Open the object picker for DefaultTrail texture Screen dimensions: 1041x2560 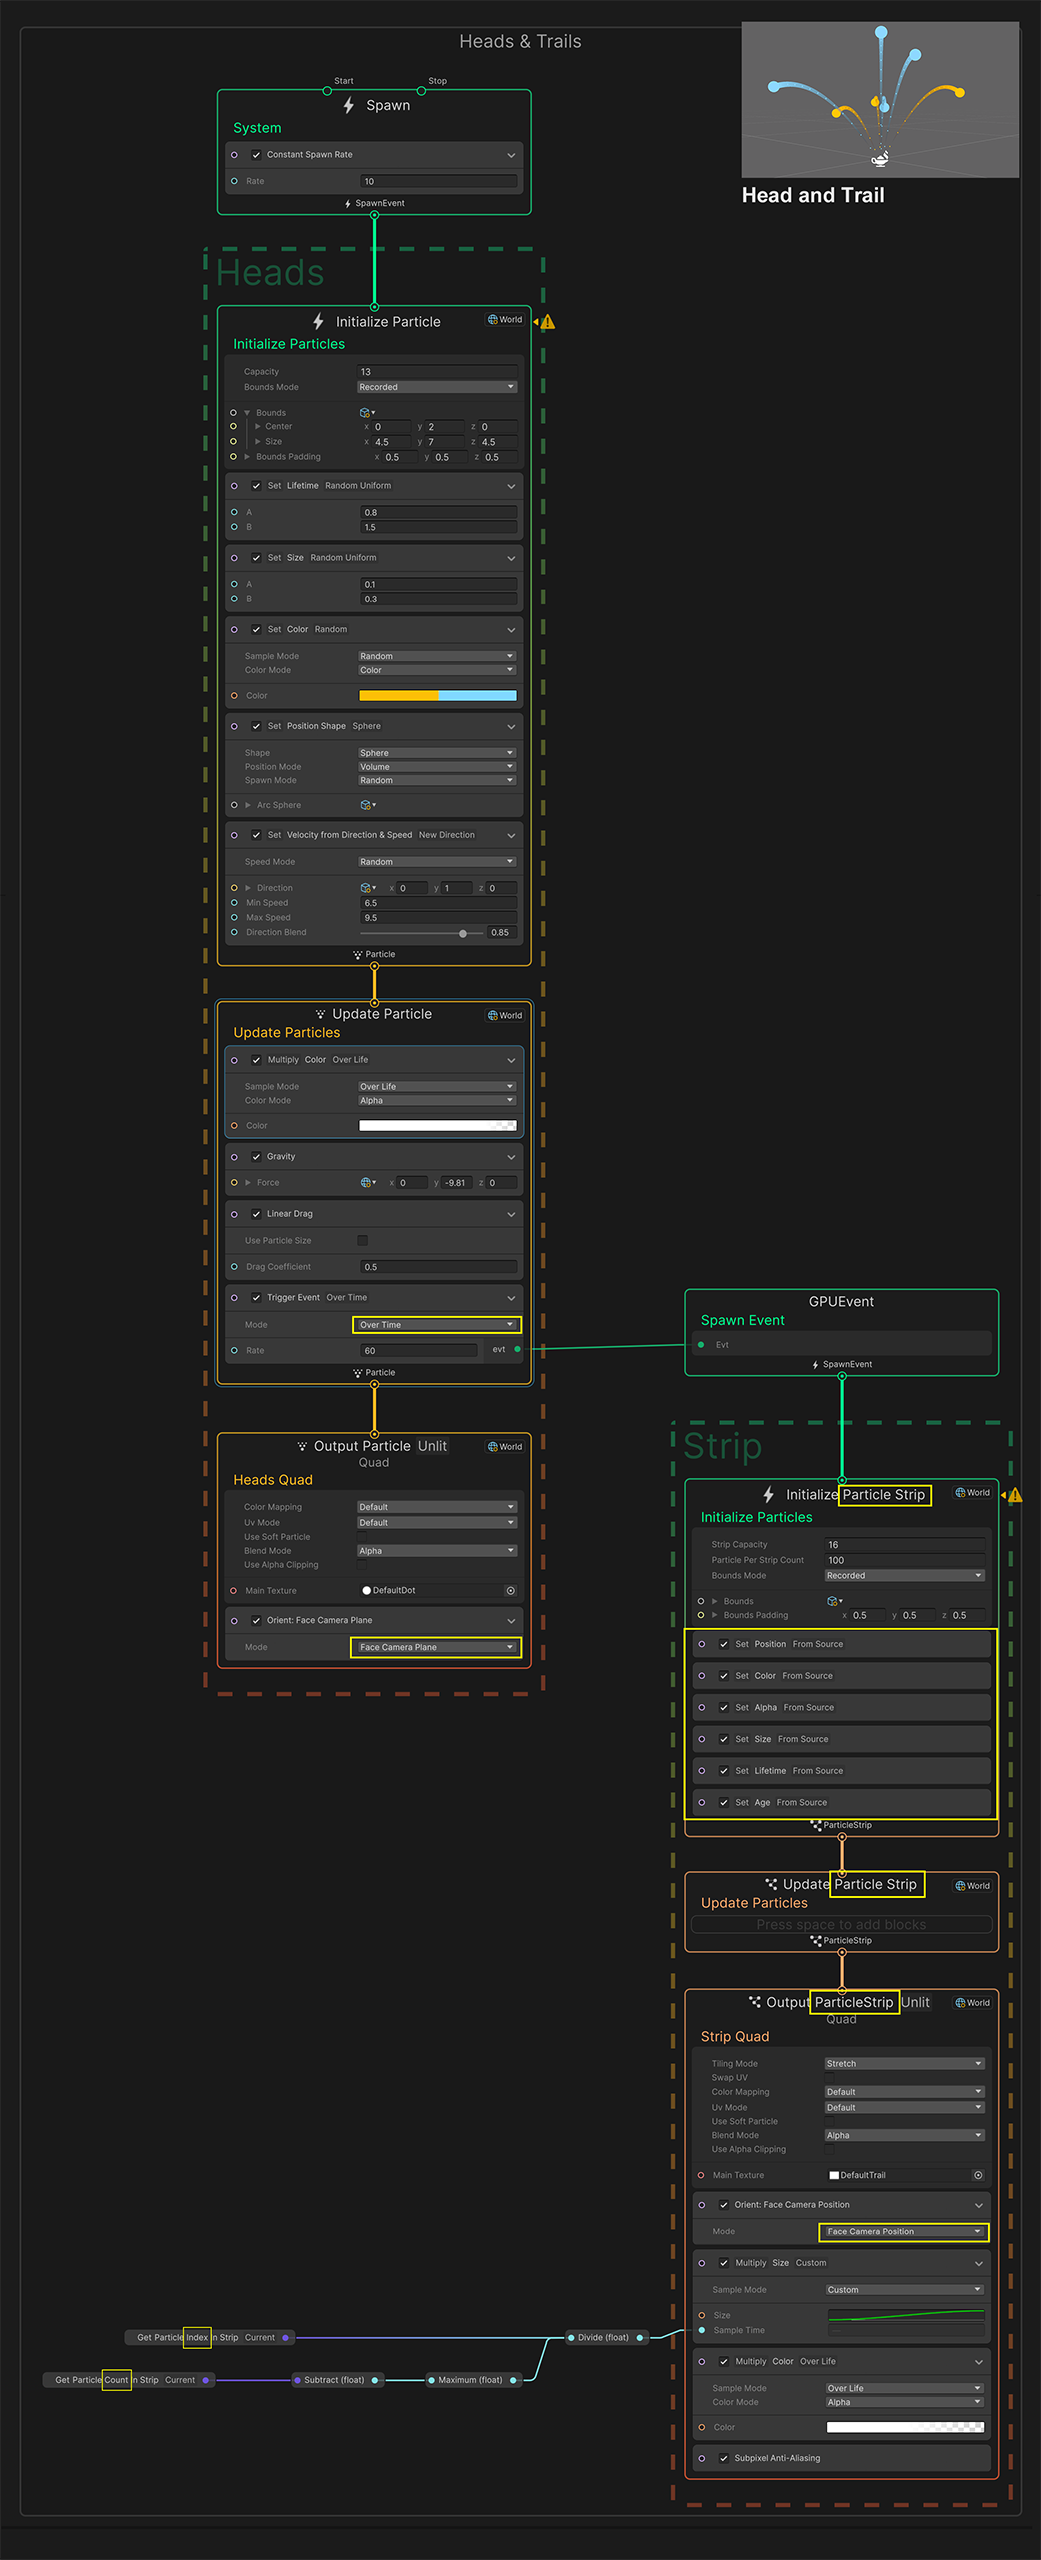(x=978, y=2175)
